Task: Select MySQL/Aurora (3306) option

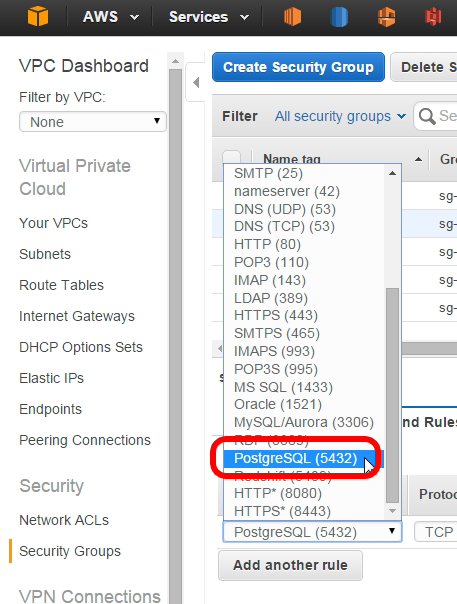Action: pos(305,422)
